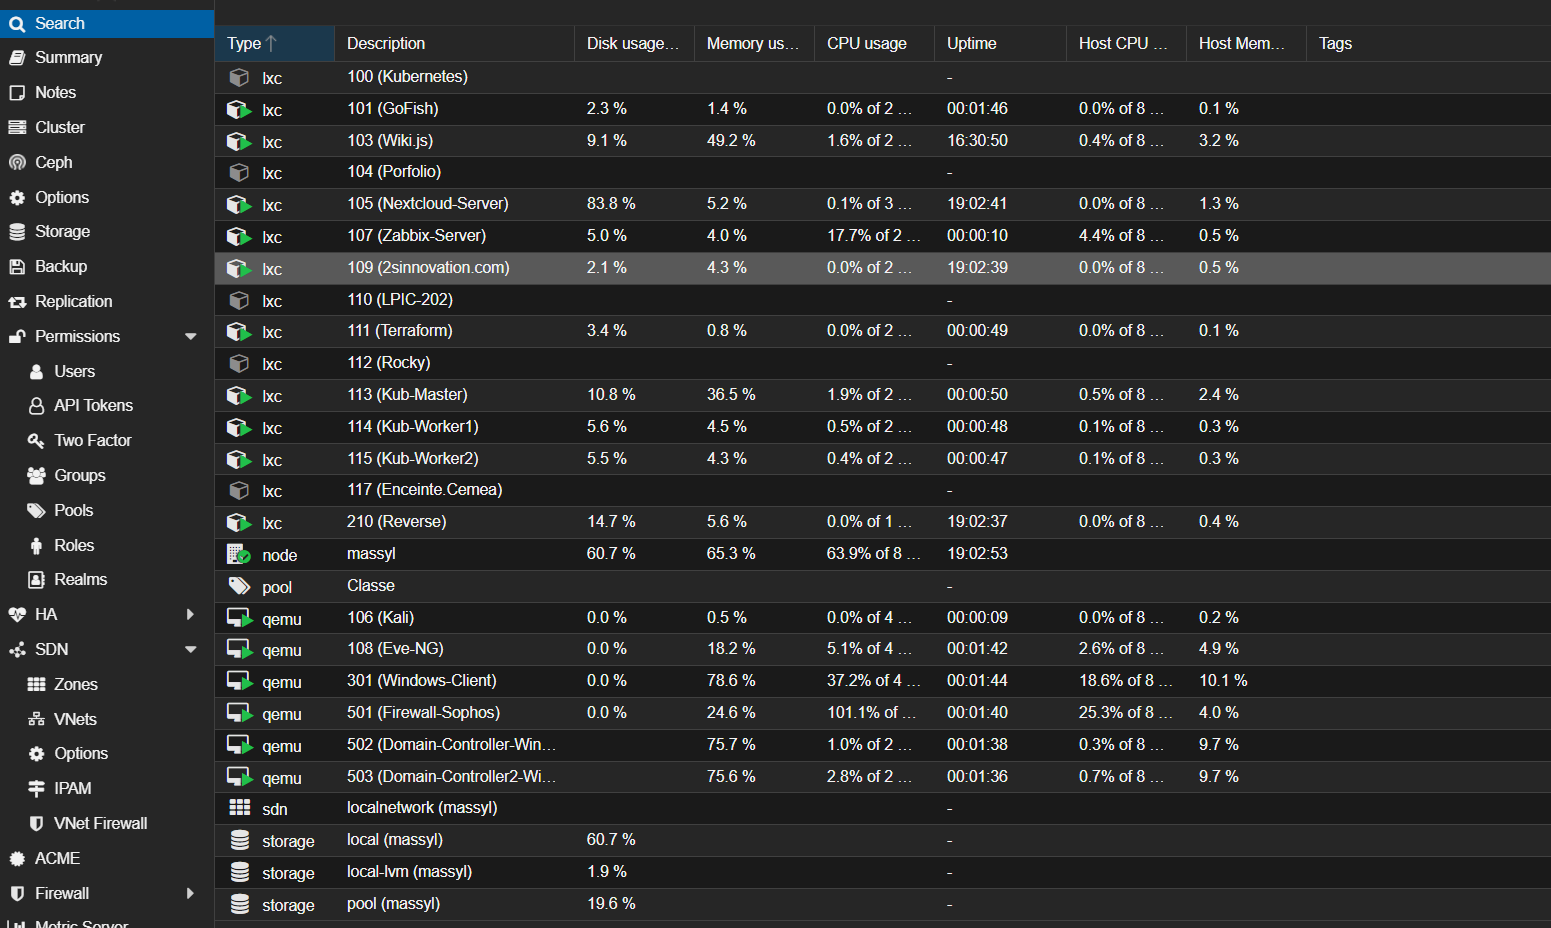The width and height of the screenshot is (1551, 928).
Task: Collapse the Permissions section
Action: point(190,336)
